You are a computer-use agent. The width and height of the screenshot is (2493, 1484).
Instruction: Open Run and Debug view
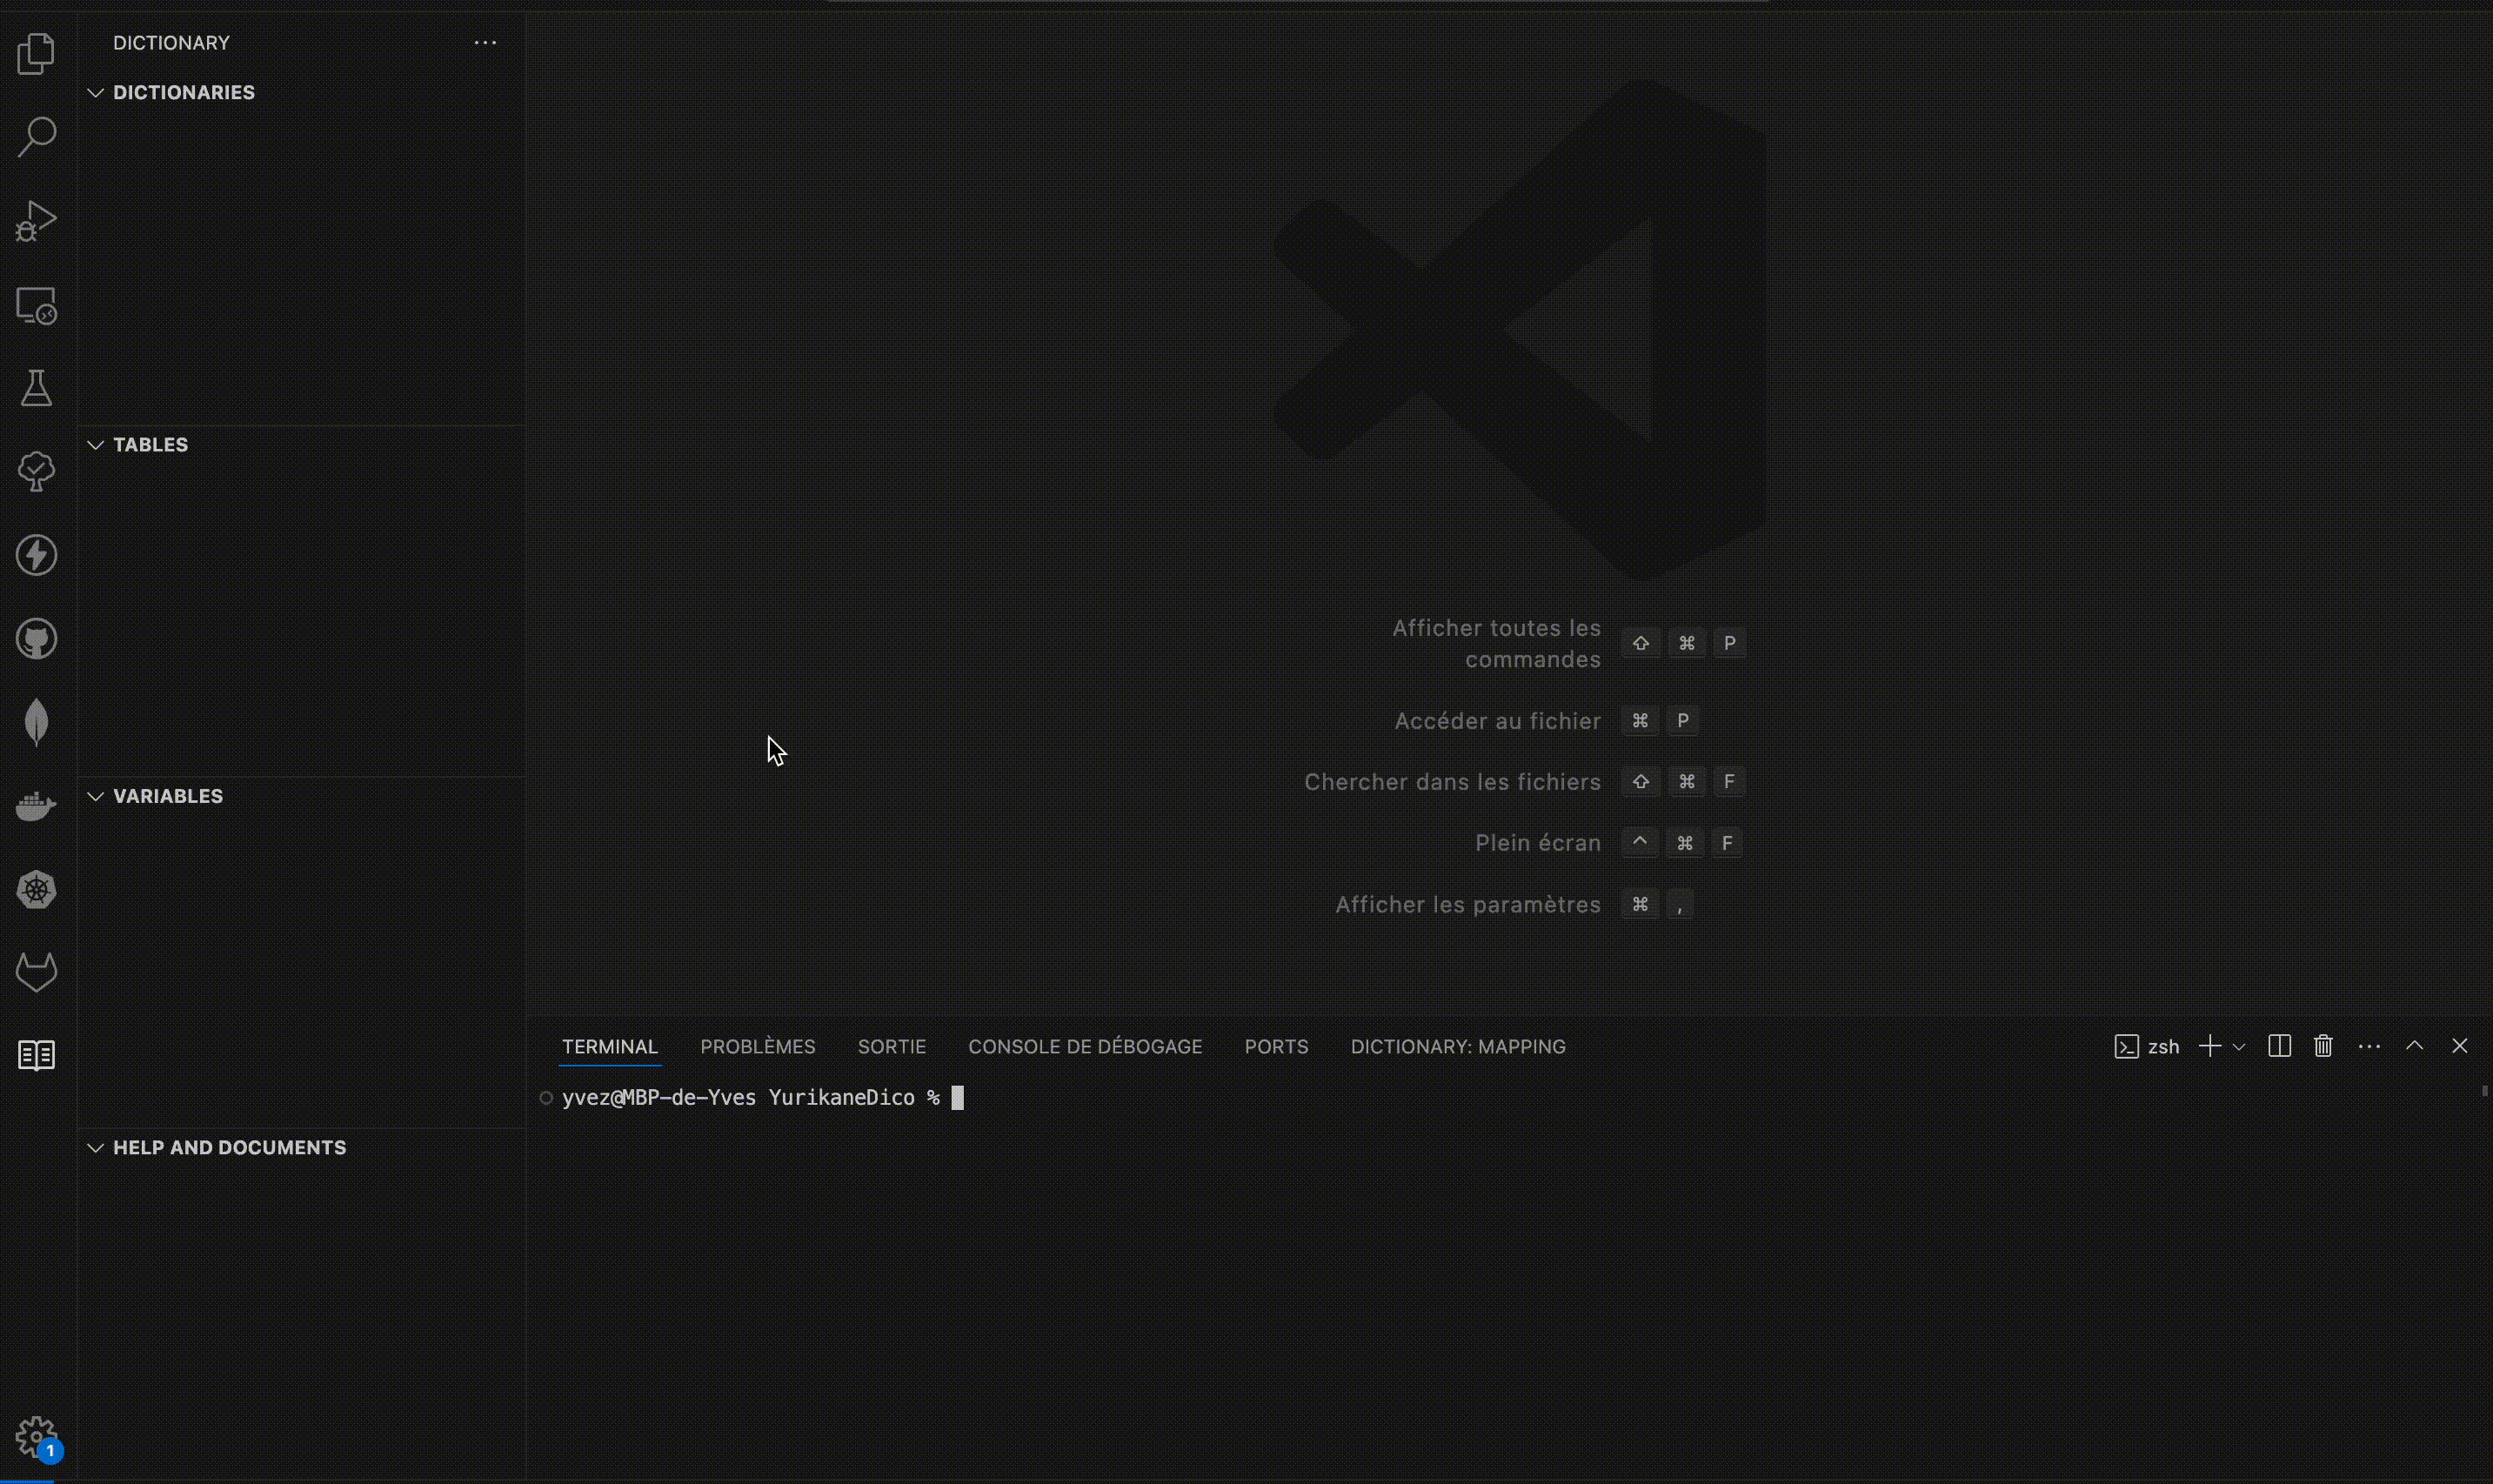pyautogui.click(x=36, y=221)
